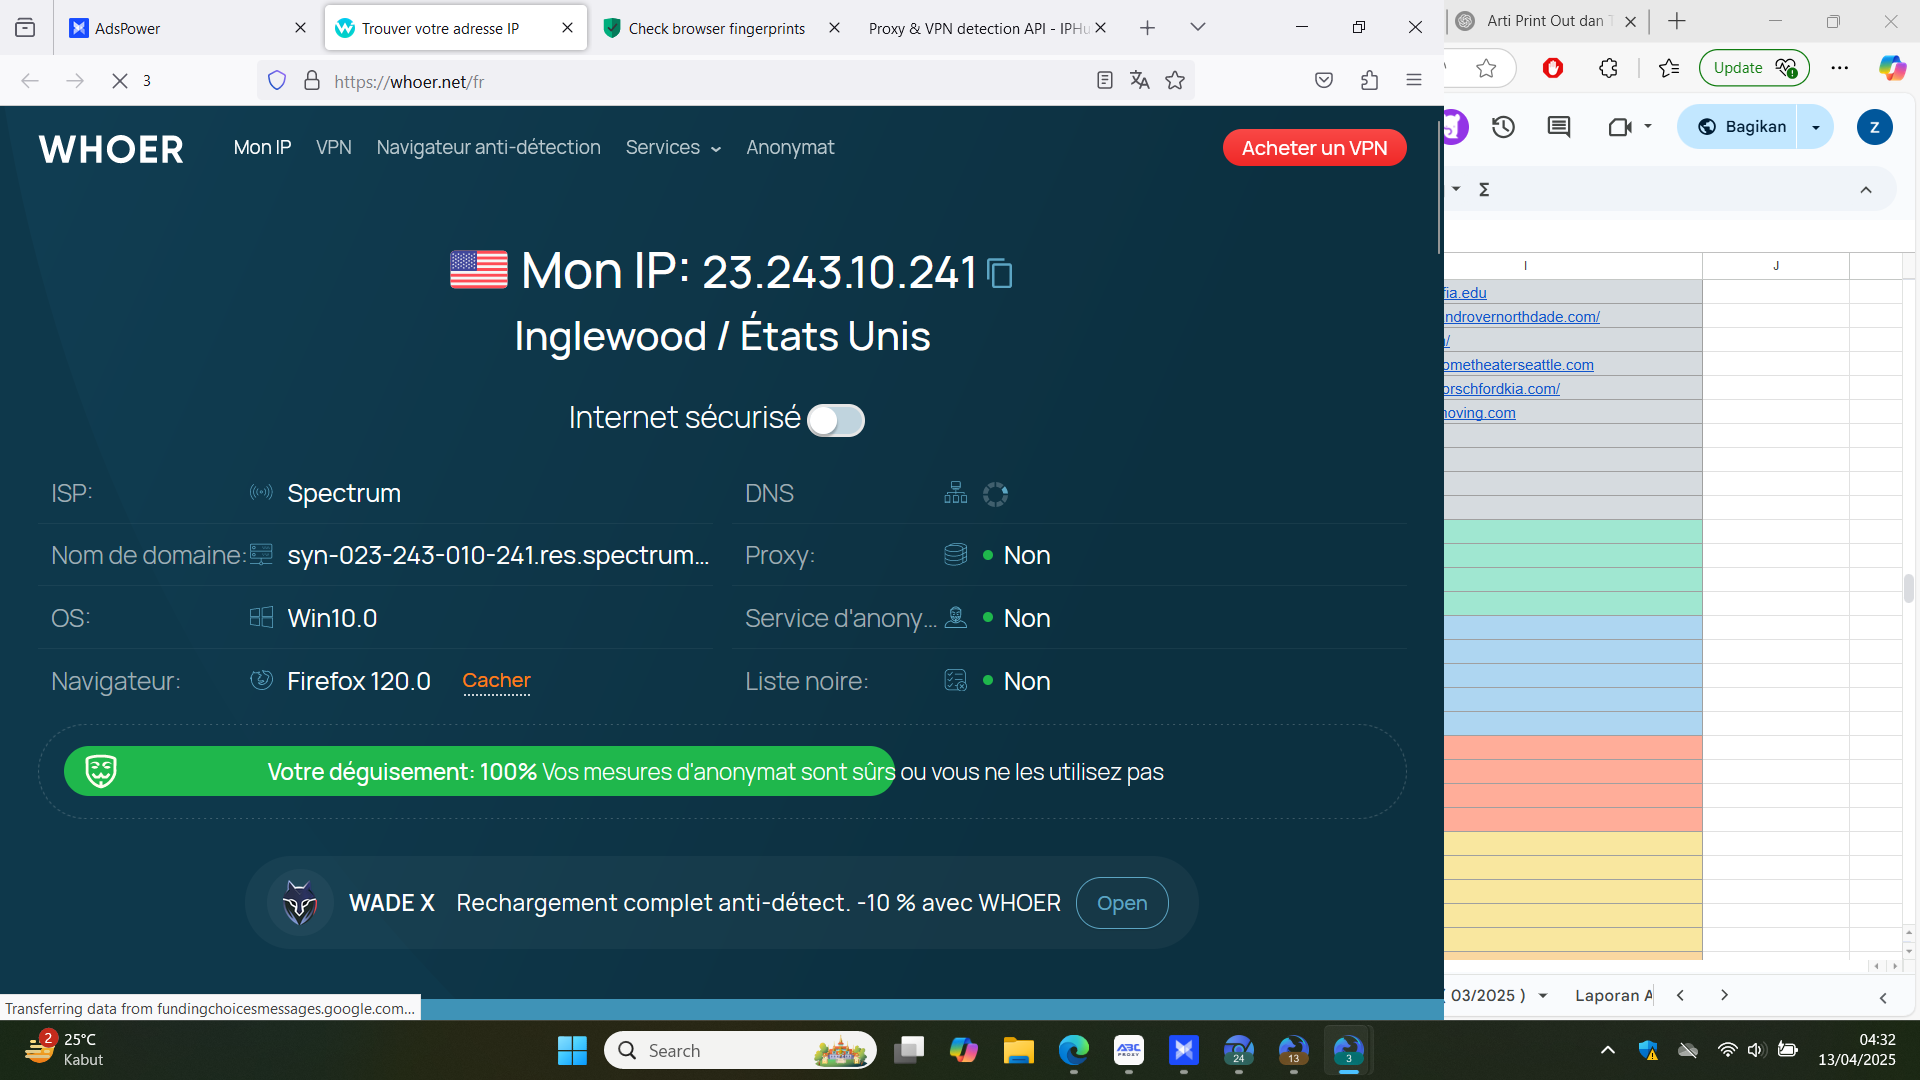This screenshot has height=1080, width=1920.
Task: Open the VPN page in Whoer navigation
Action: click(x=334, y=148)
